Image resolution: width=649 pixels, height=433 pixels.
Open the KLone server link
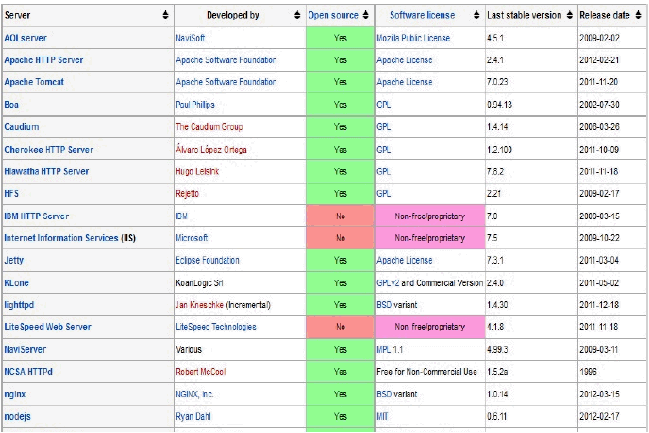[x=17, y=283]
